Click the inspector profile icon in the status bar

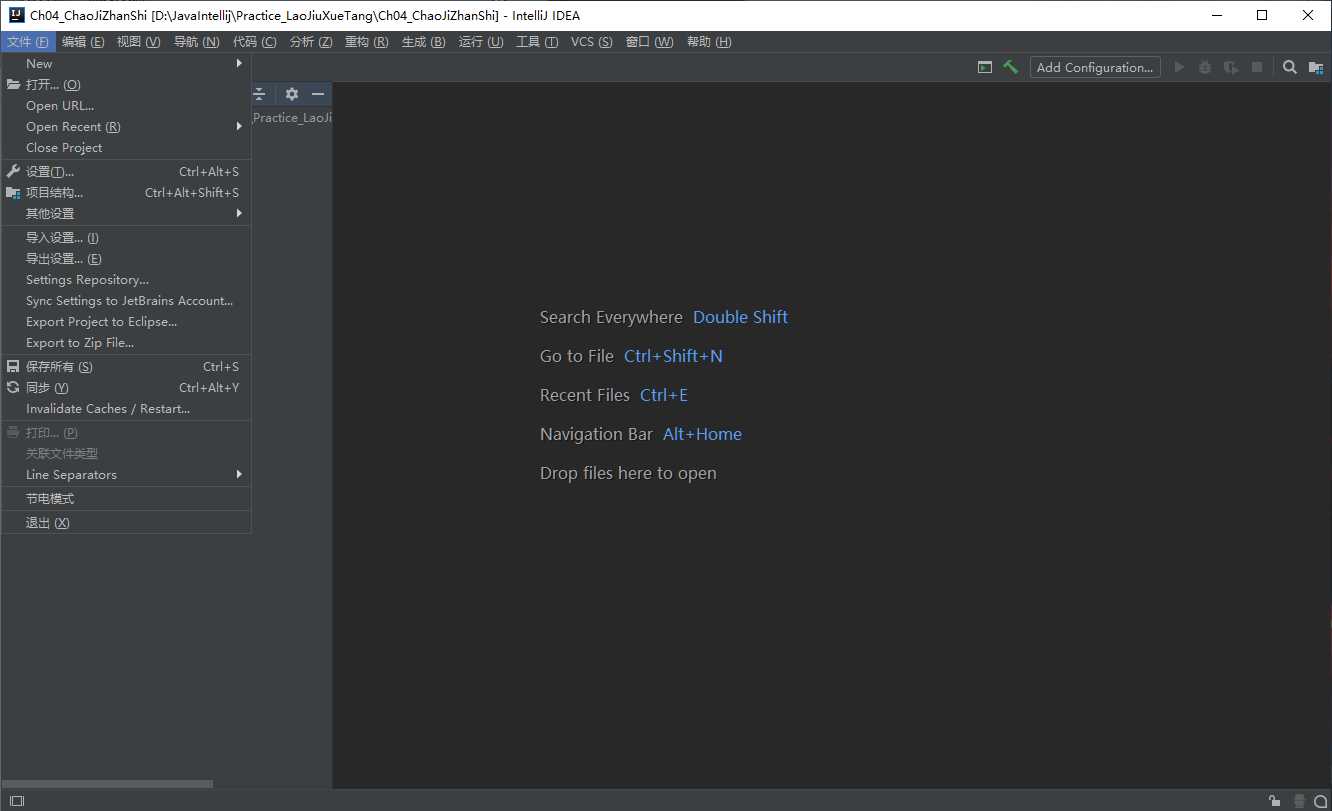(1298, 801)
